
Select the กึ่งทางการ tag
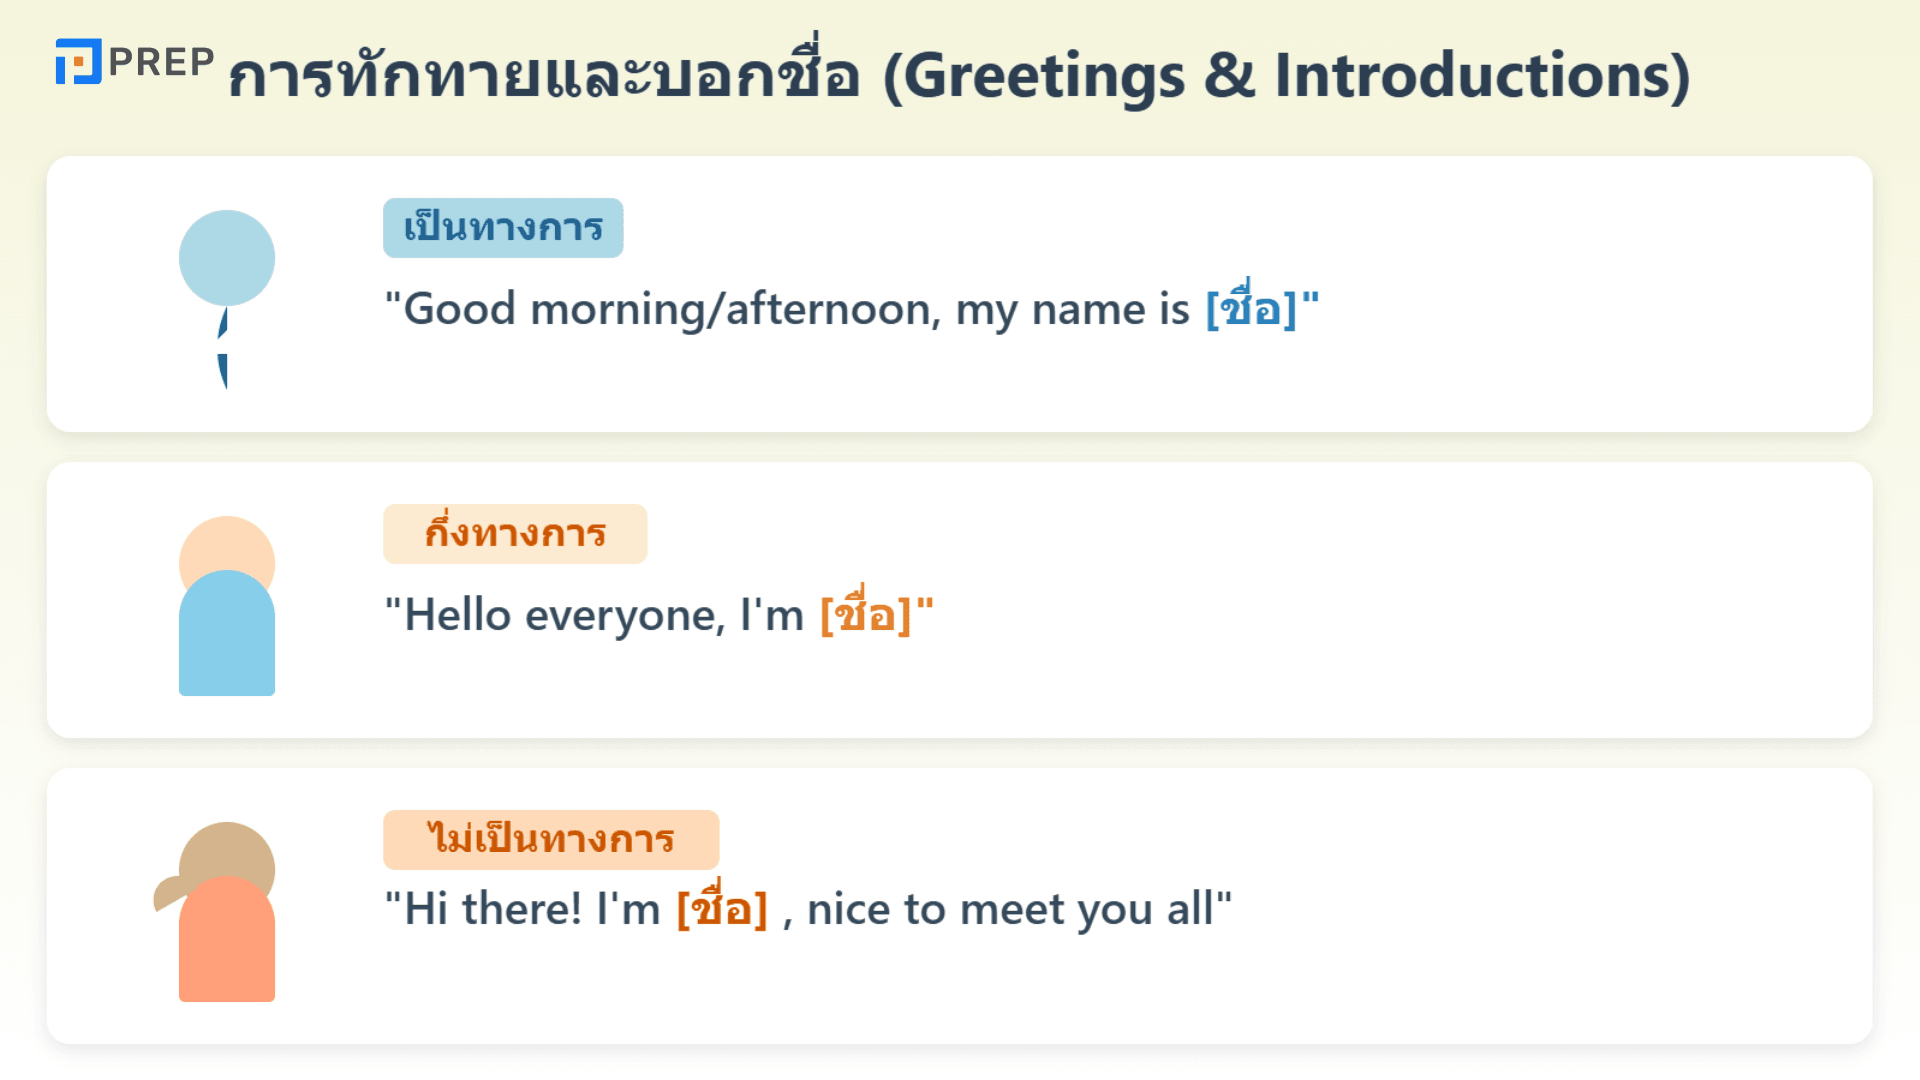515,534
